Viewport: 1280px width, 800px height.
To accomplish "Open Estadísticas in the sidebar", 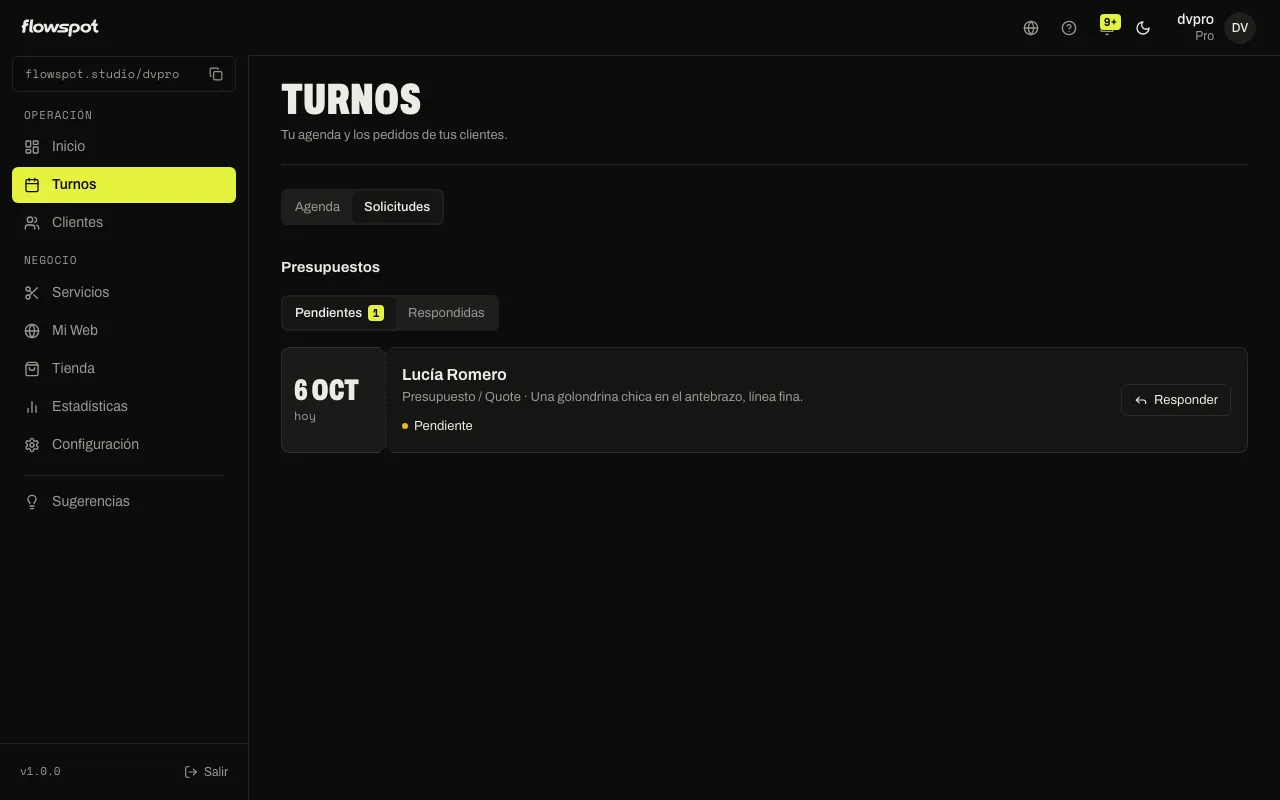I will (124, 407).
